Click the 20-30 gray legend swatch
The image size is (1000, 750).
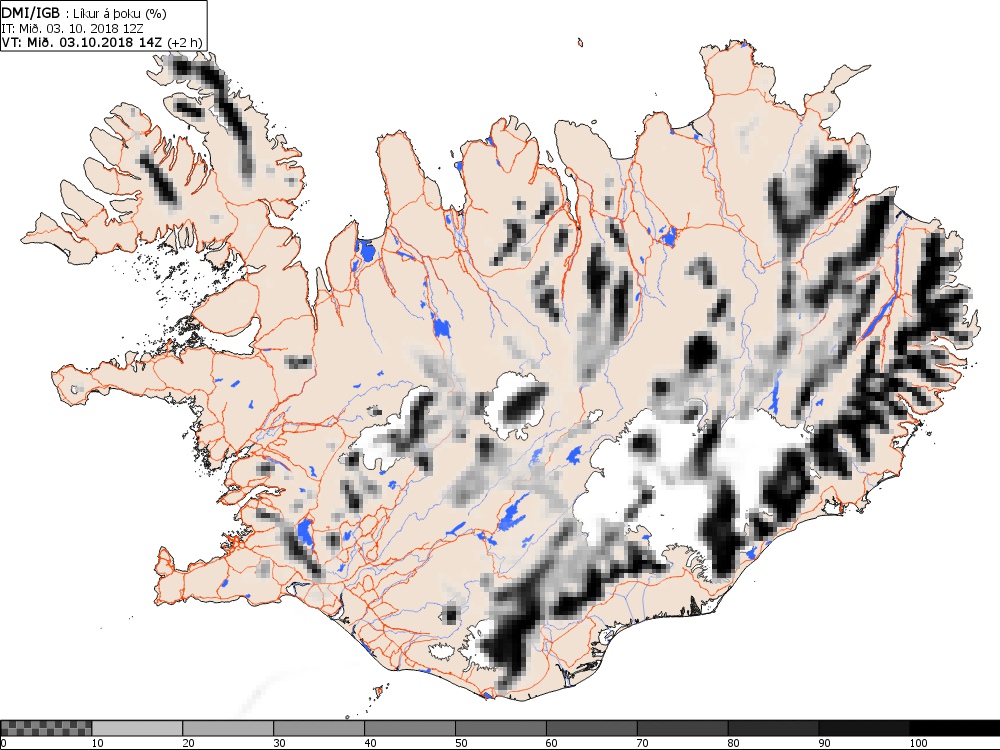[x=228, y=728]
